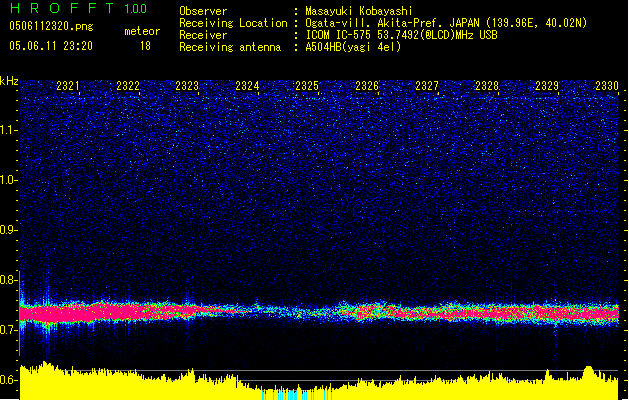This screenshot has height=400, width=629.
Task: Click the kHz axis unit label
Action: point(9,81)
